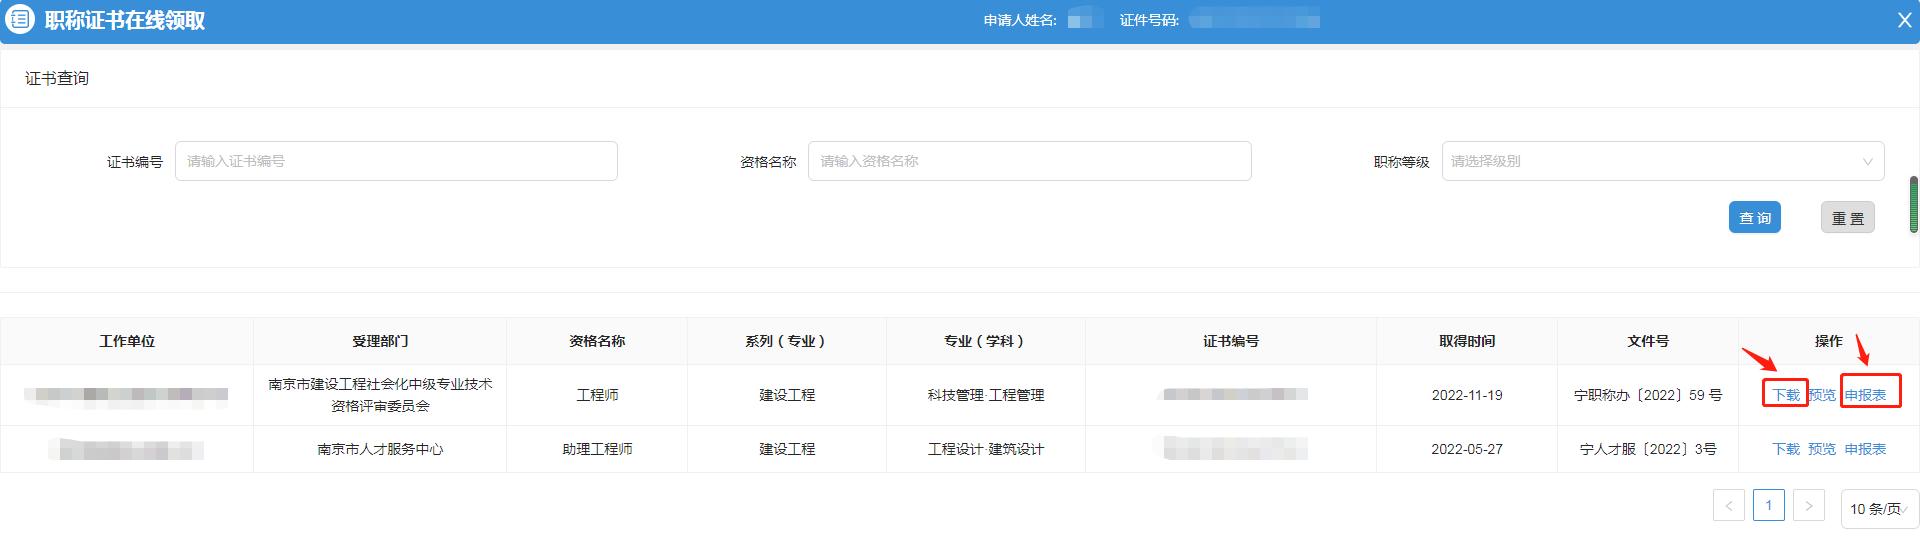Screen dimensions: 1920x546
Task: Click the 取得时间 column header
Action: pos(1466,341)
